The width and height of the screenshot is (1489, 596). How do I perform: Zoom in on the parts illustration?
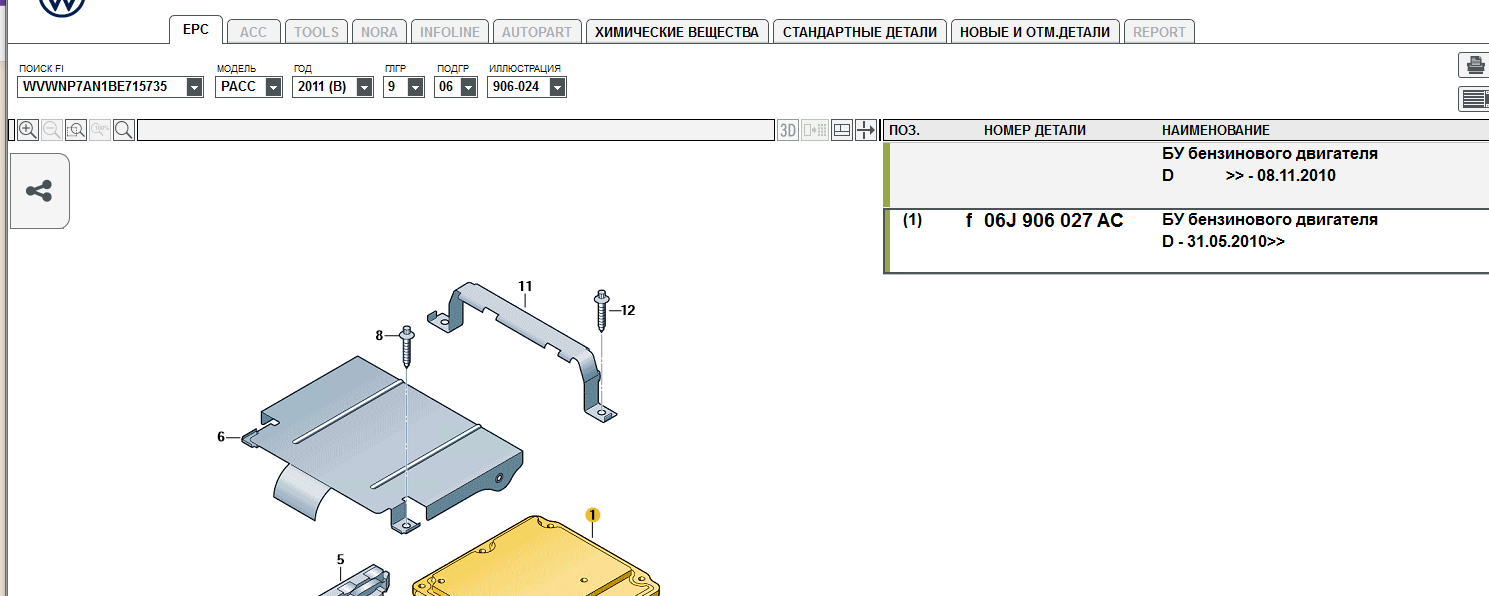click(x=28, y=130)
